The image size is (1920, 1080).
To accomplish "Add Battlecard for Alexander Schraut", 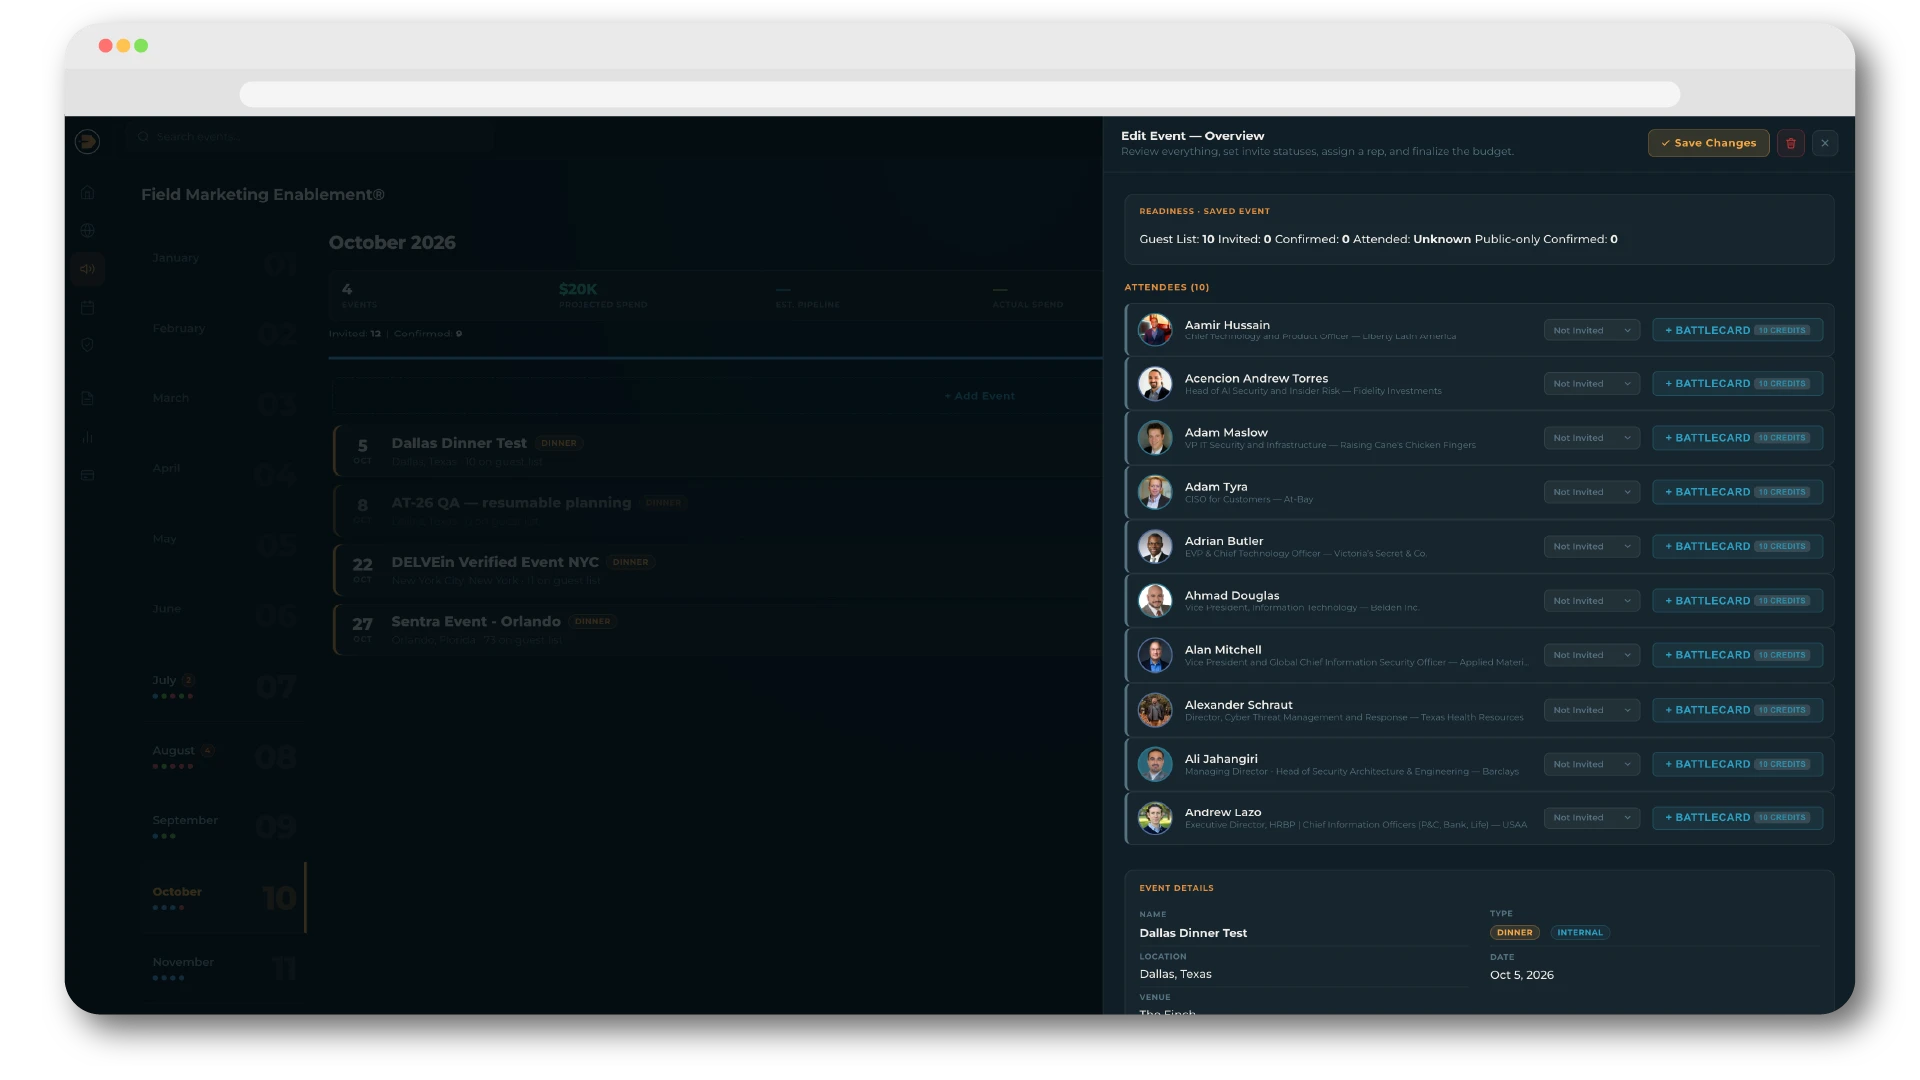I will [1737, 710].
